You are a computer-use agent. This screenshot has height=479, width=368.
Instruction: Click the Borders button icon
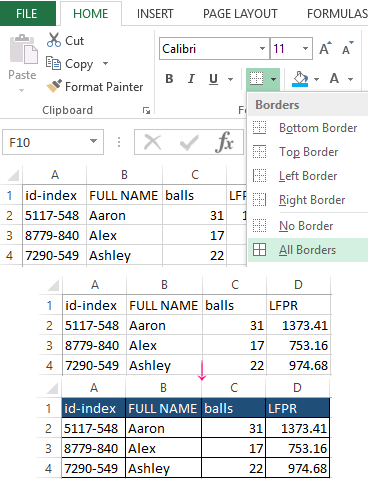coord(257,79)
